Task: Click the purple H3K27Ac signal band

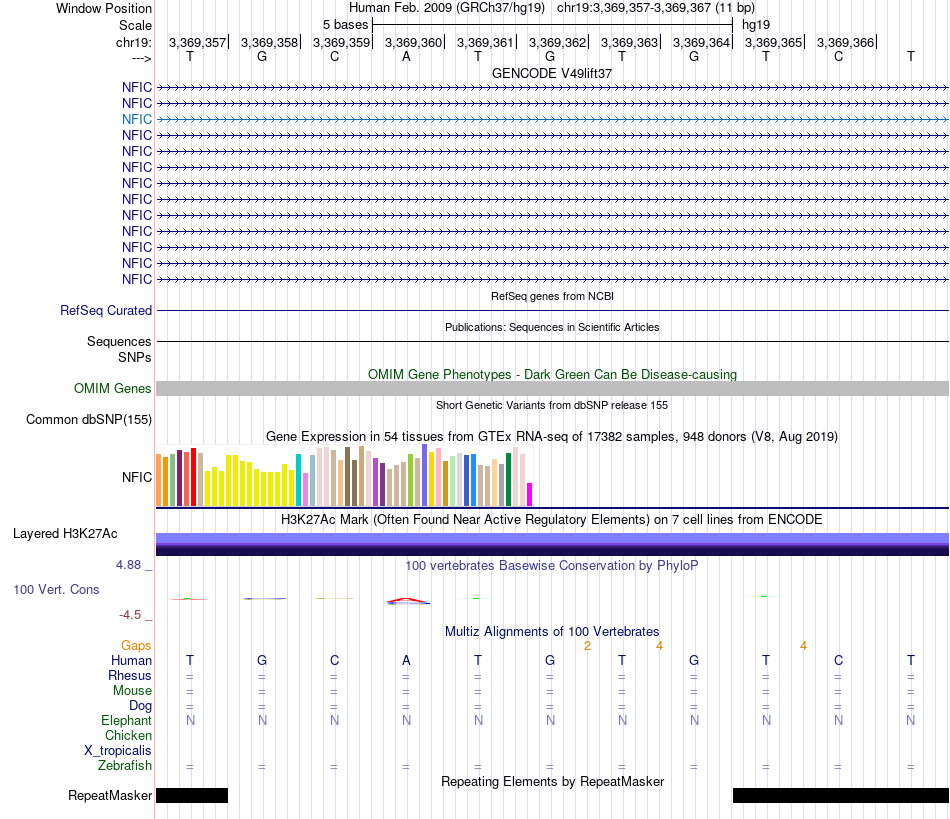Action: pyautogui.click(x=552, y=544)
